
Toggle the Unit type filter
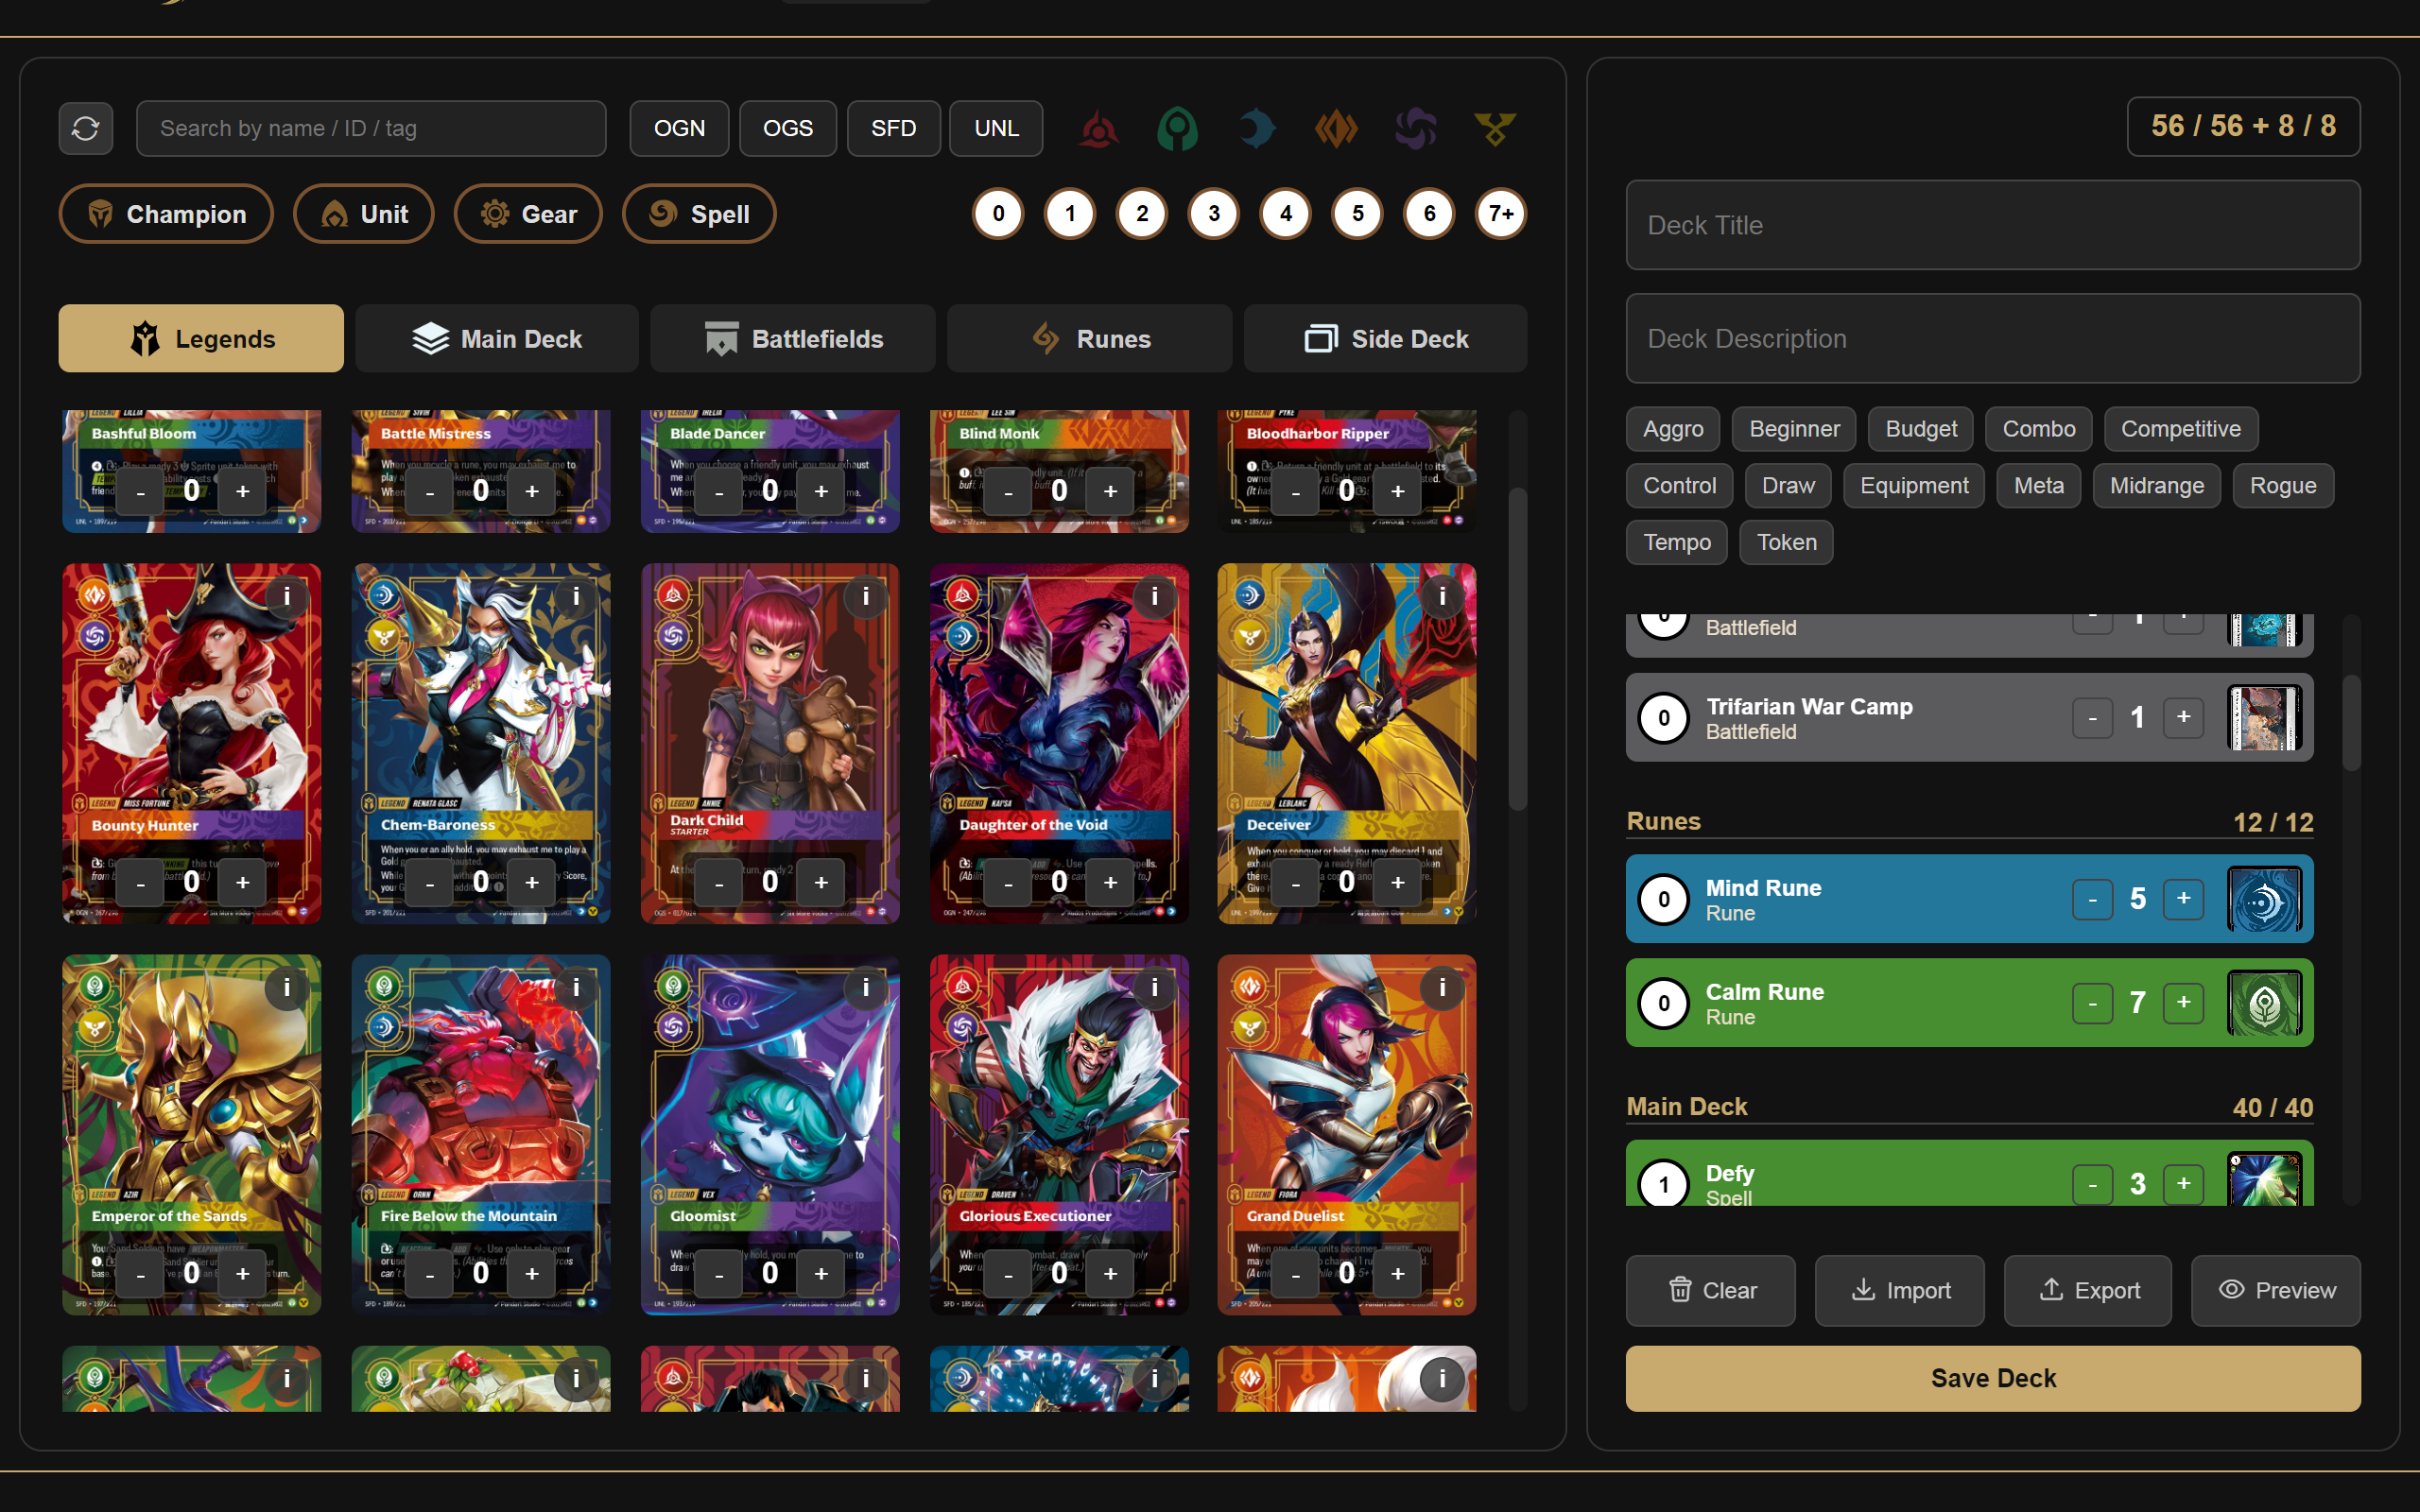[364, 214]
